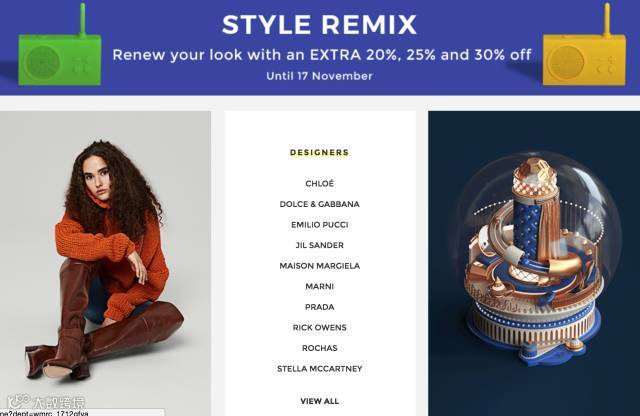Open the orange sweater model photo
The image size is (640, 416).
click(105, 263)
